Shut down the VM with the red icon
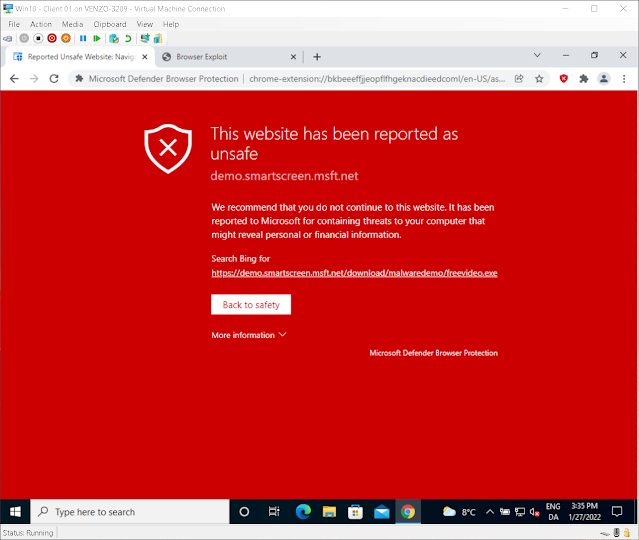 tap(52, 38)
